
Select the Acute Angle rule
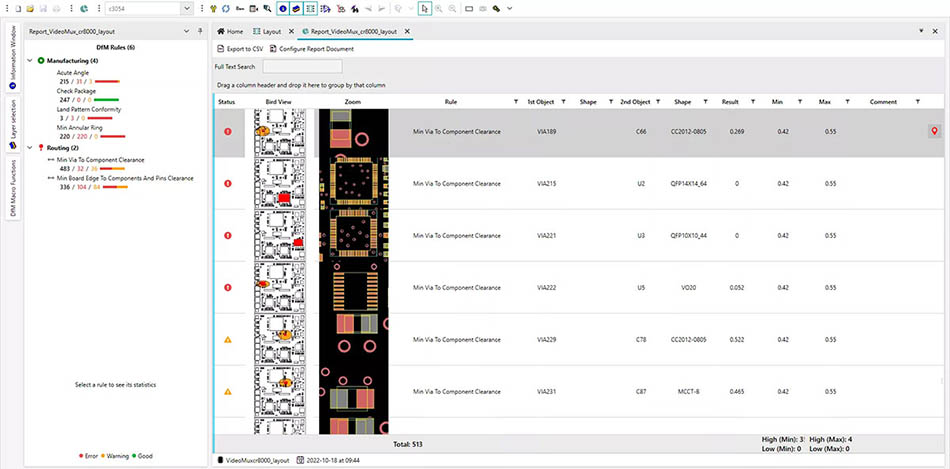click(x=73, y=73)
